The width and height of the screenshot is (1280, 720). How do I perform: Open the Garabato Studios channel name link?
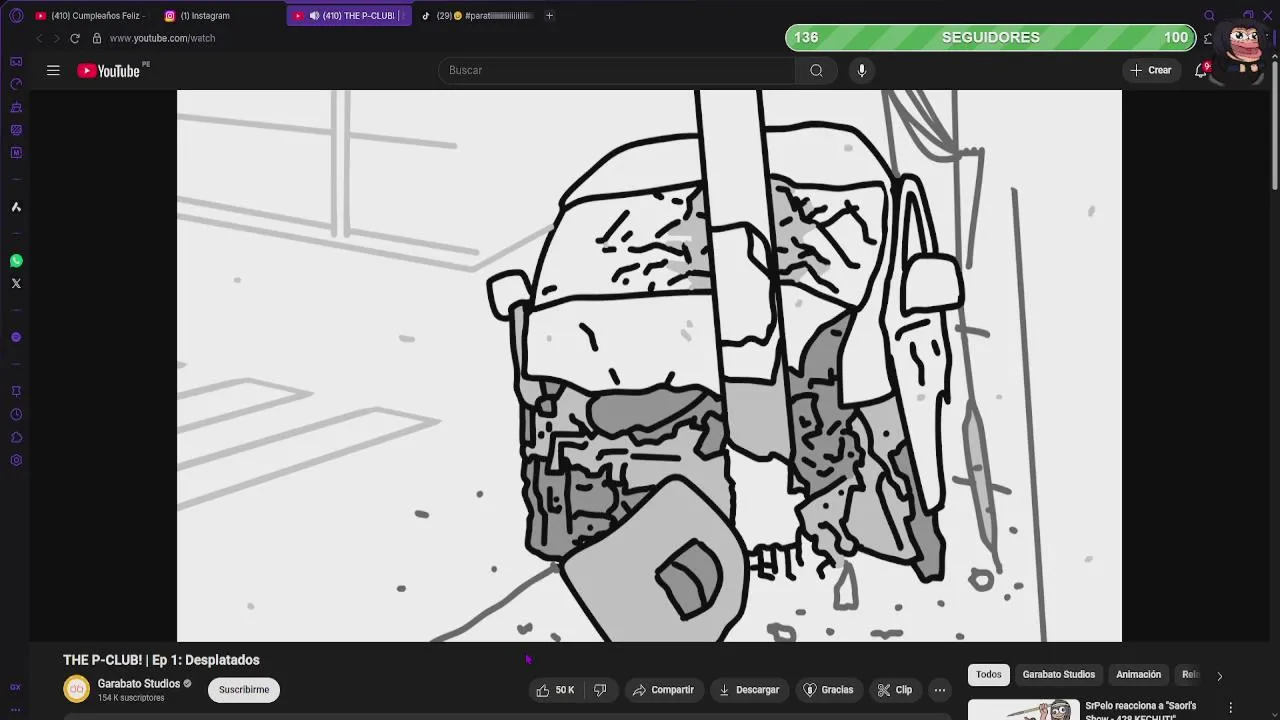[138, 684]
